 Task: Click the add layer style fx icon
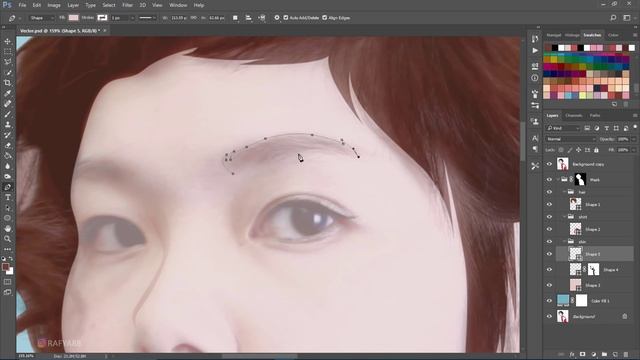tap(572, 354)
